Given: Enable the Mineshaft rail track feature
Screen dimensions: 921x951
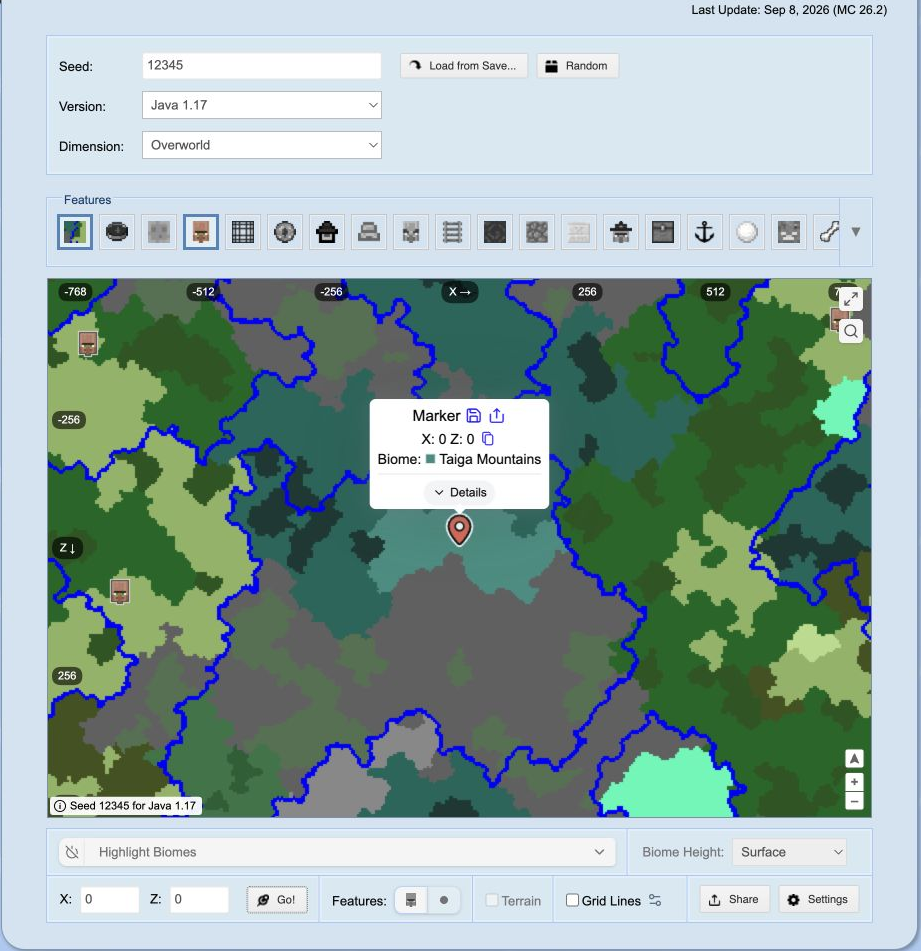Looking at the screenshot, I should click(x=453, y=232).
